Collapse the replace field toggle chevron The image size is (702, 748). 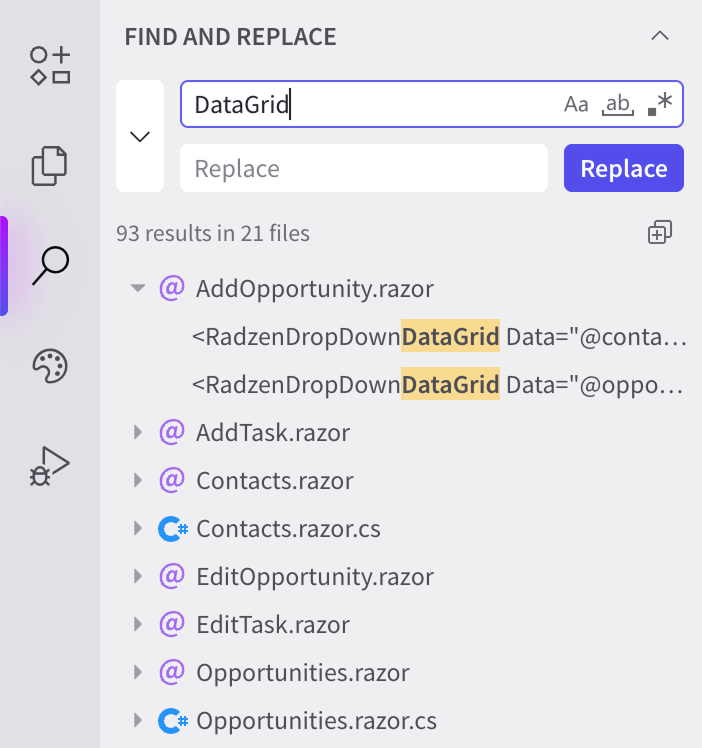140,136
